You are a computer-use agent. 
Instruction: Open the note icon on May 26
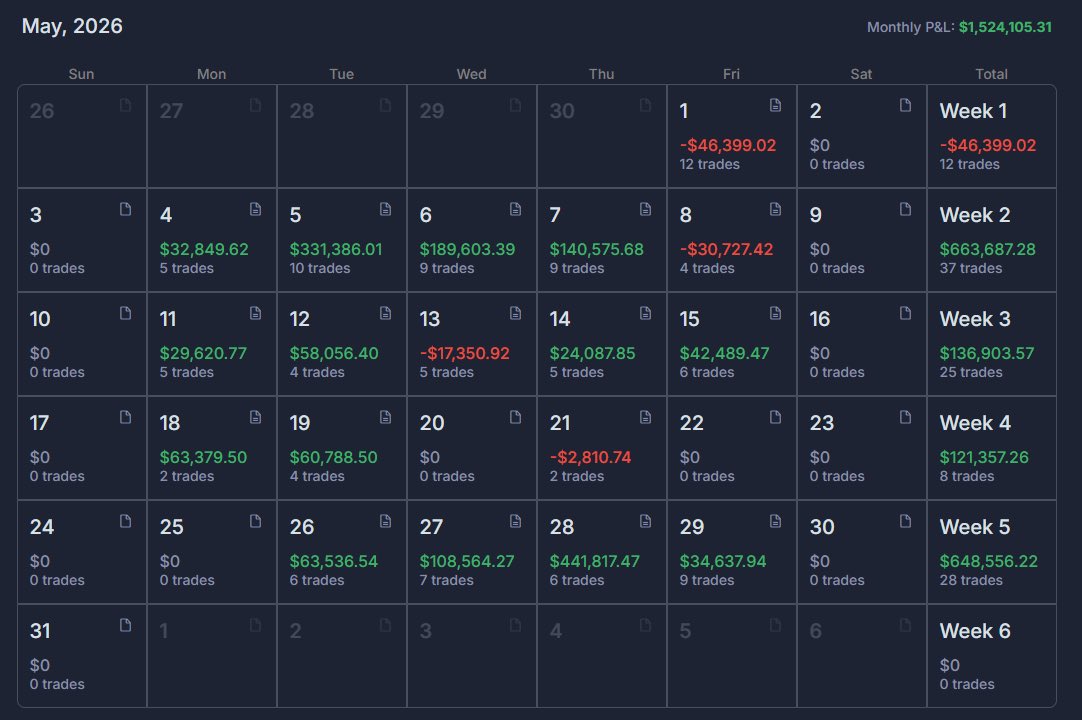point(385,521)
